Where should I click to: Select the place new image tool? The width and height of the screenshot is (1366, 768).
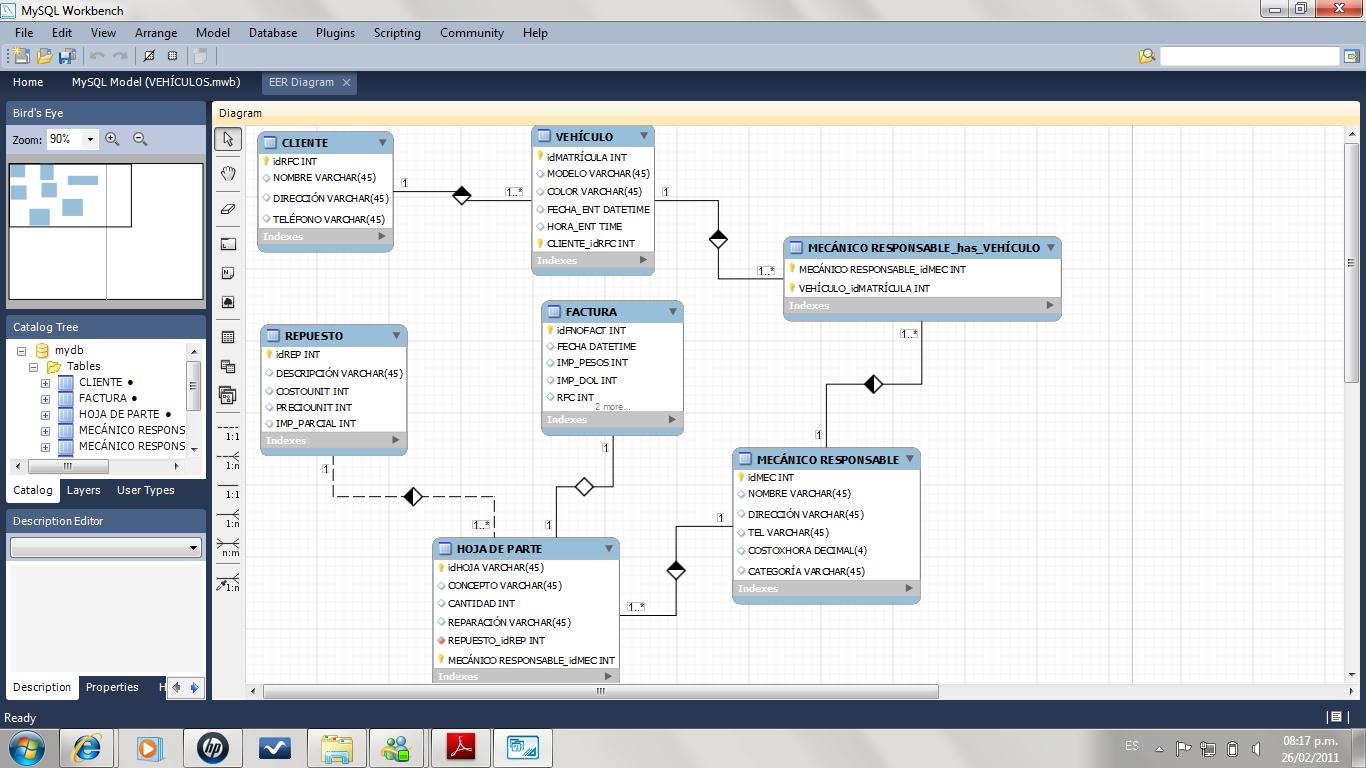pos(228,302)
